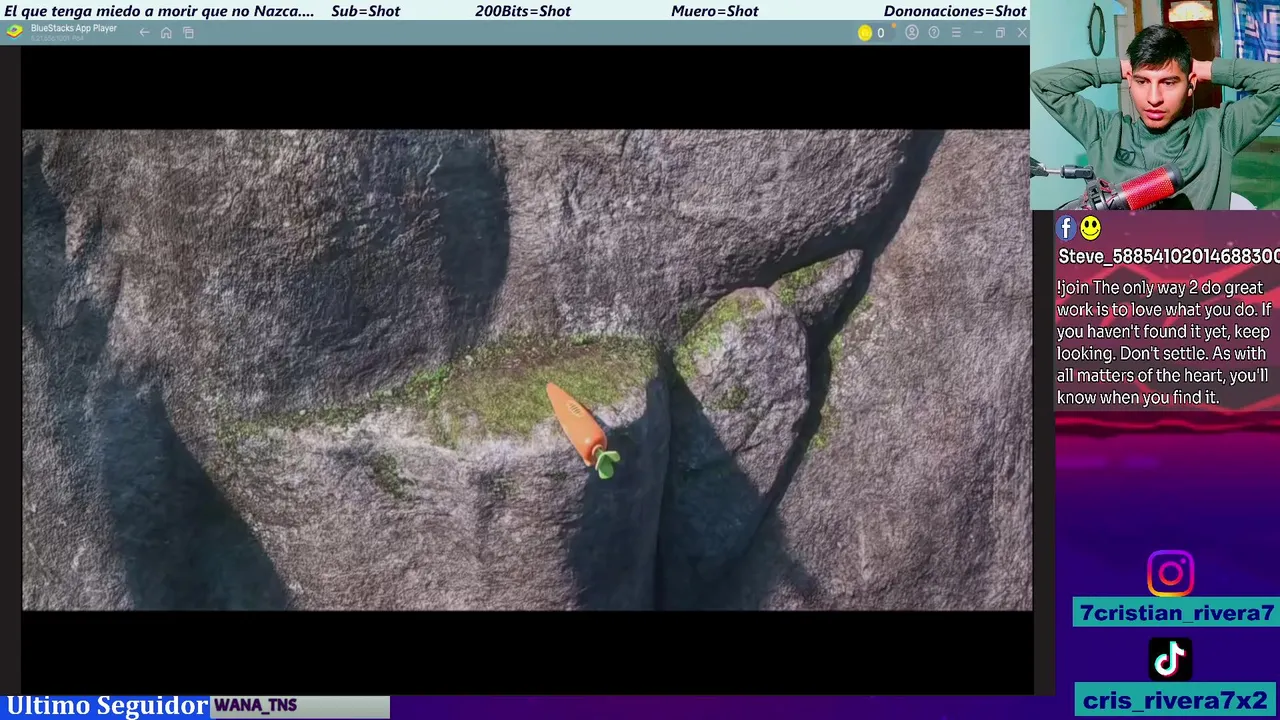
Task: Click the '!join The only way' chat message
Action: (x=1164, y=343)
